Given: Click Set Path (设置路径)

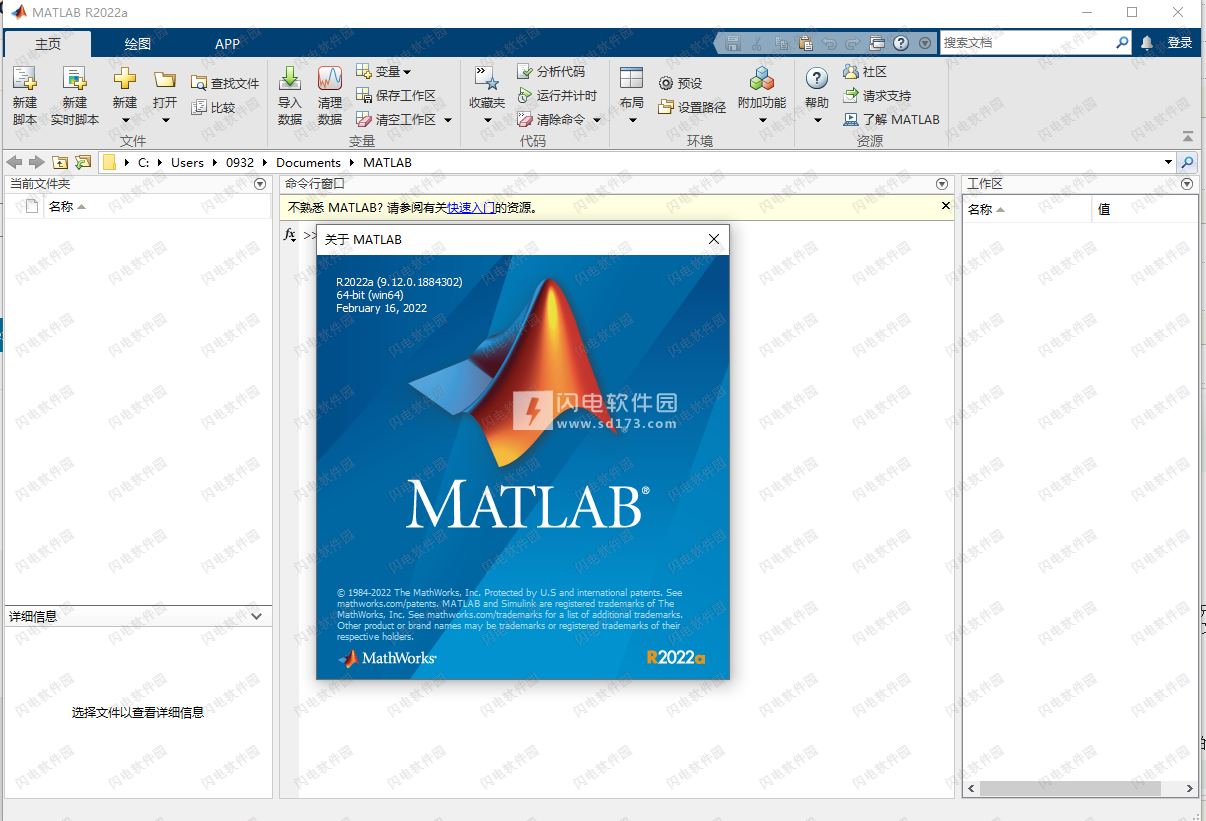Looking at the screenshot, I should [x=692, y=107].
